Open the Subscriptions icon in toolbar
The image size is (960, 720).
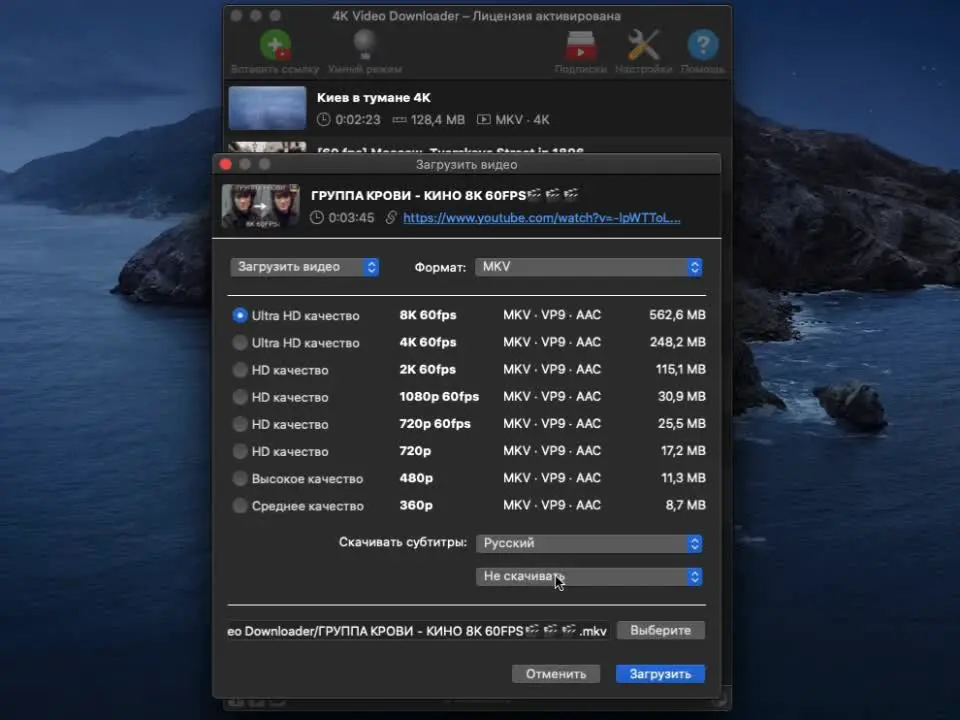tap(580, 46)
